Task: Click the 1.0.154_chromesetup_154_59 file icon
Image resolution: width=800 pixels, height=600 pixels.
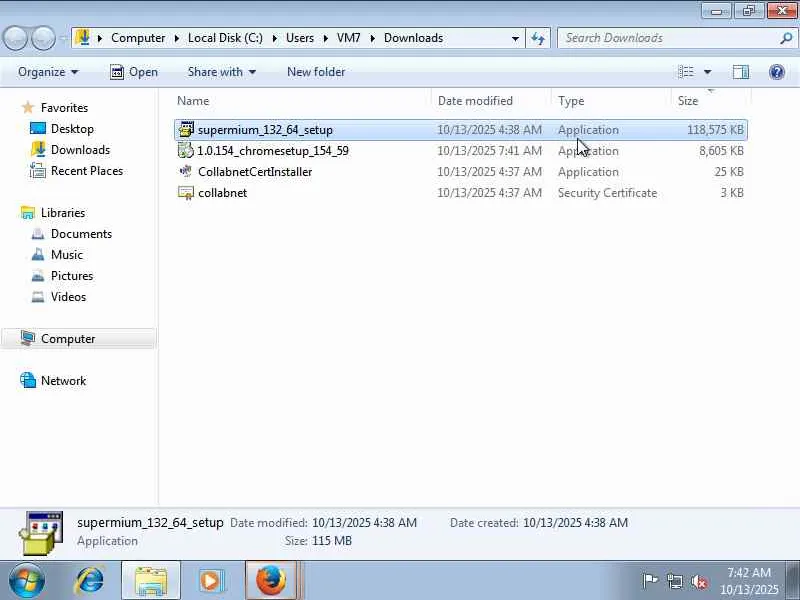Action: (x=186, y=151)
